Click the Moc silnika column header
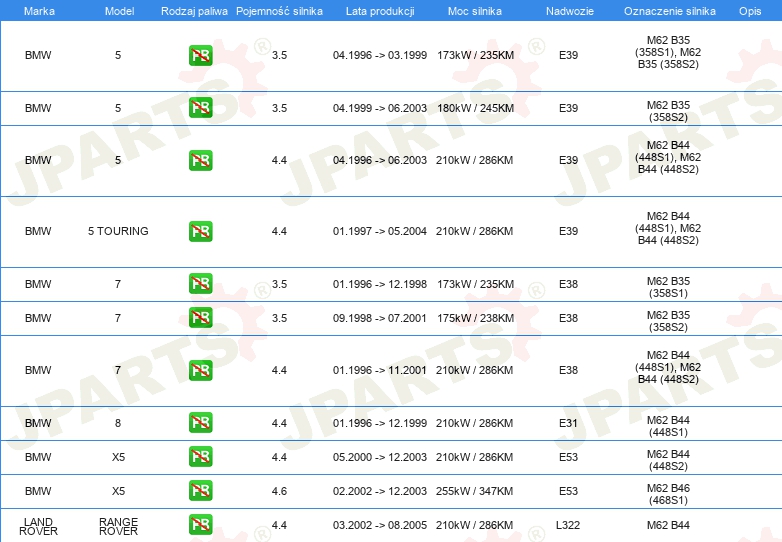 click(x=475, y=11)
